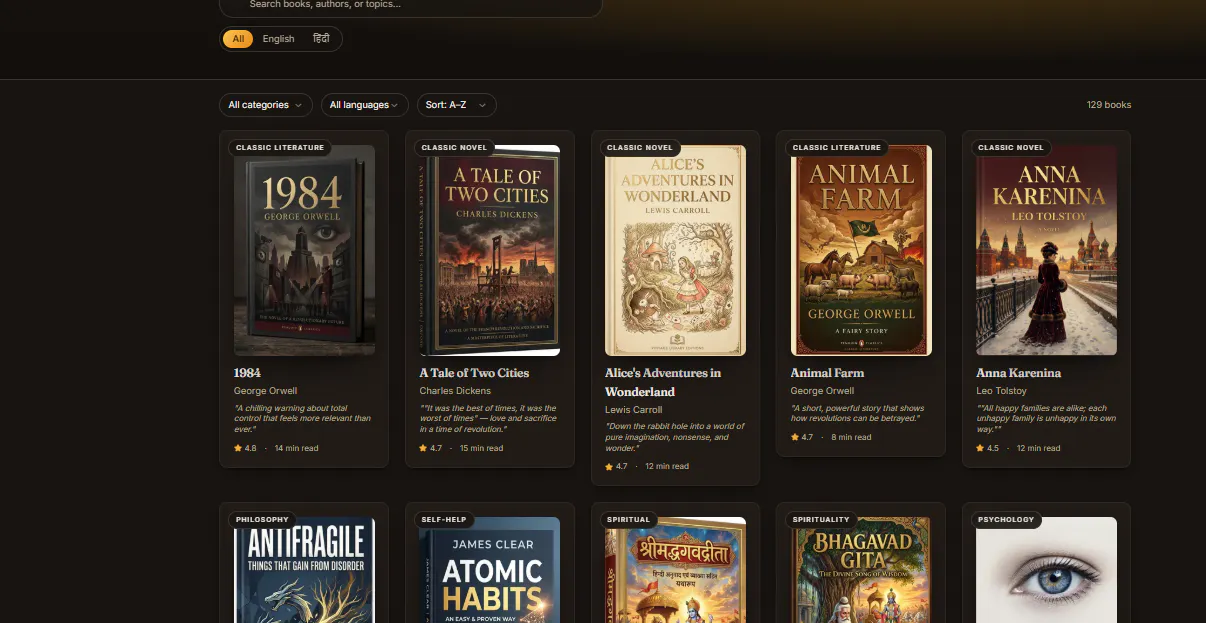Click the star rating icon on Anna Karenina

coord(981,448)
